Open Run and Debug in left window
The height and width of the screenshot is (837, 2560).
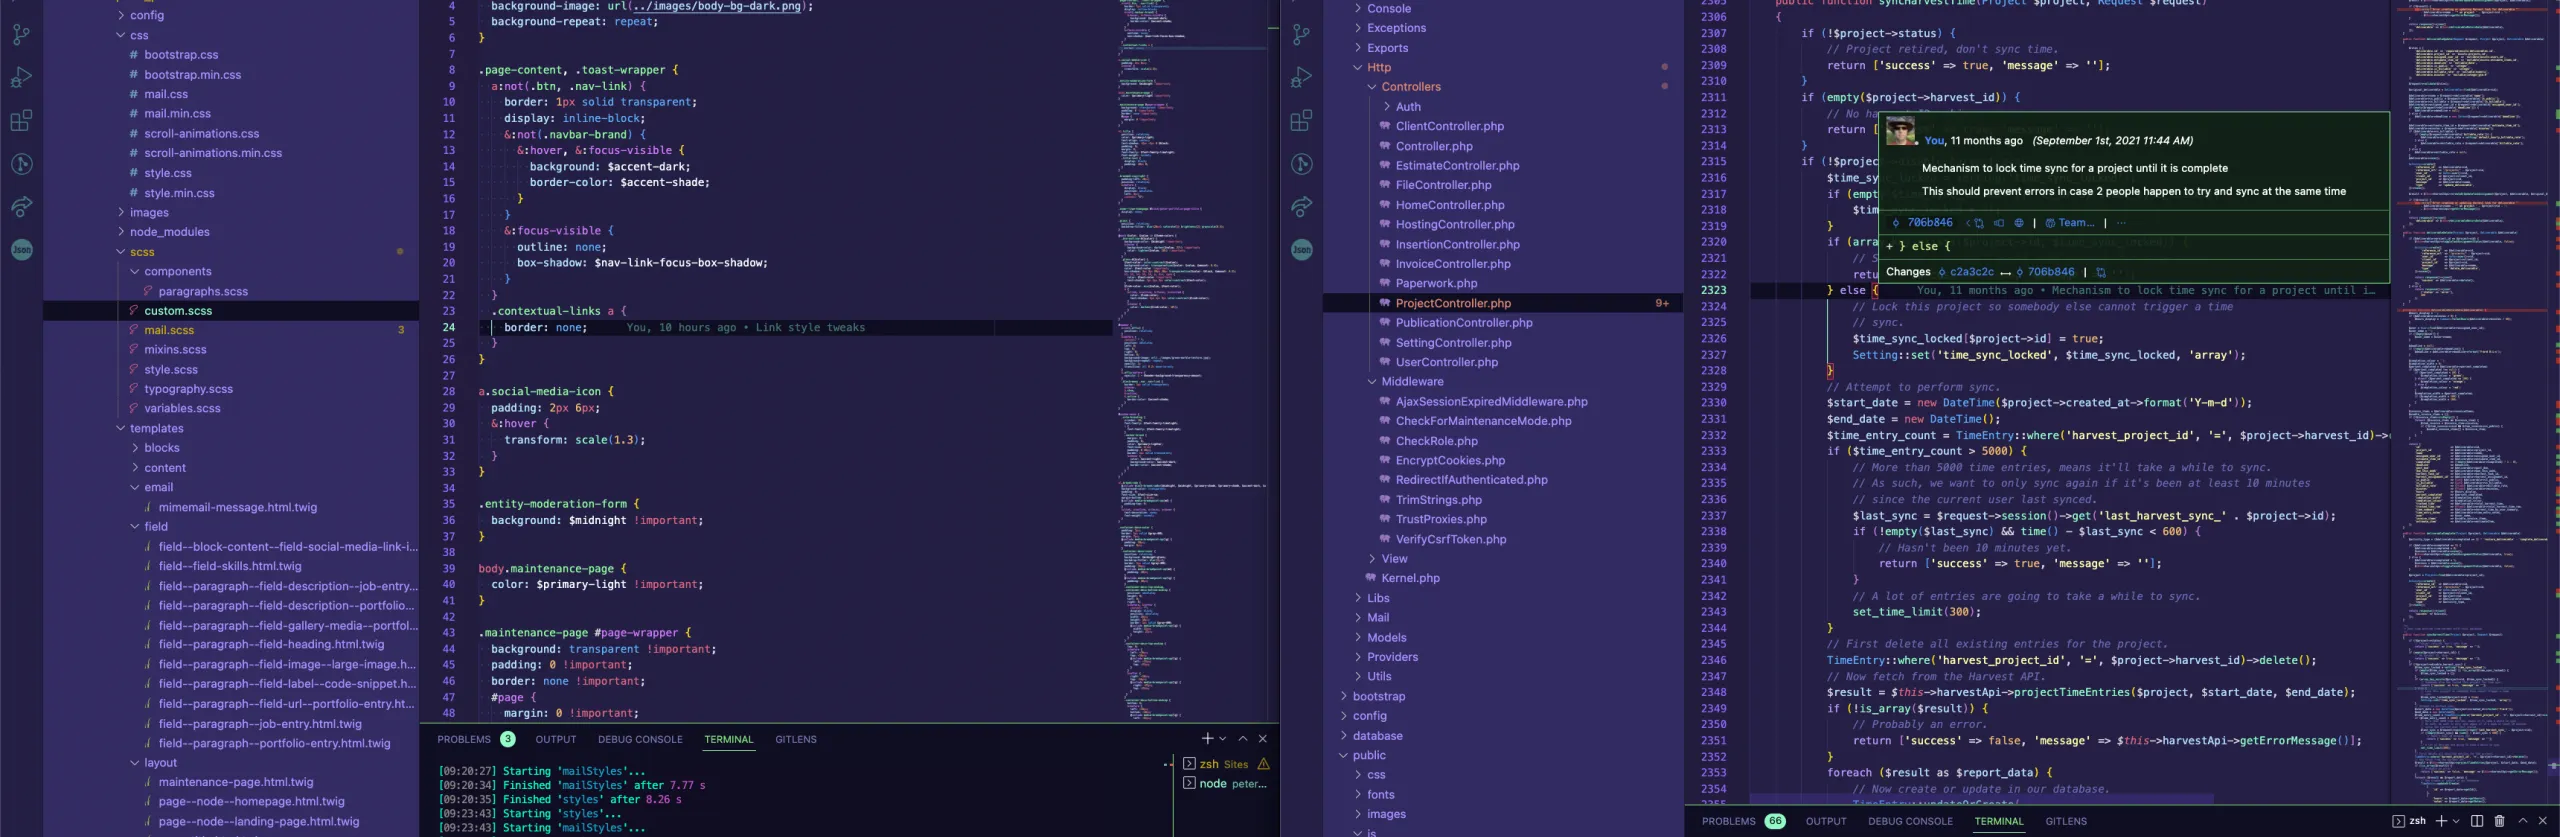pos(21,78)
